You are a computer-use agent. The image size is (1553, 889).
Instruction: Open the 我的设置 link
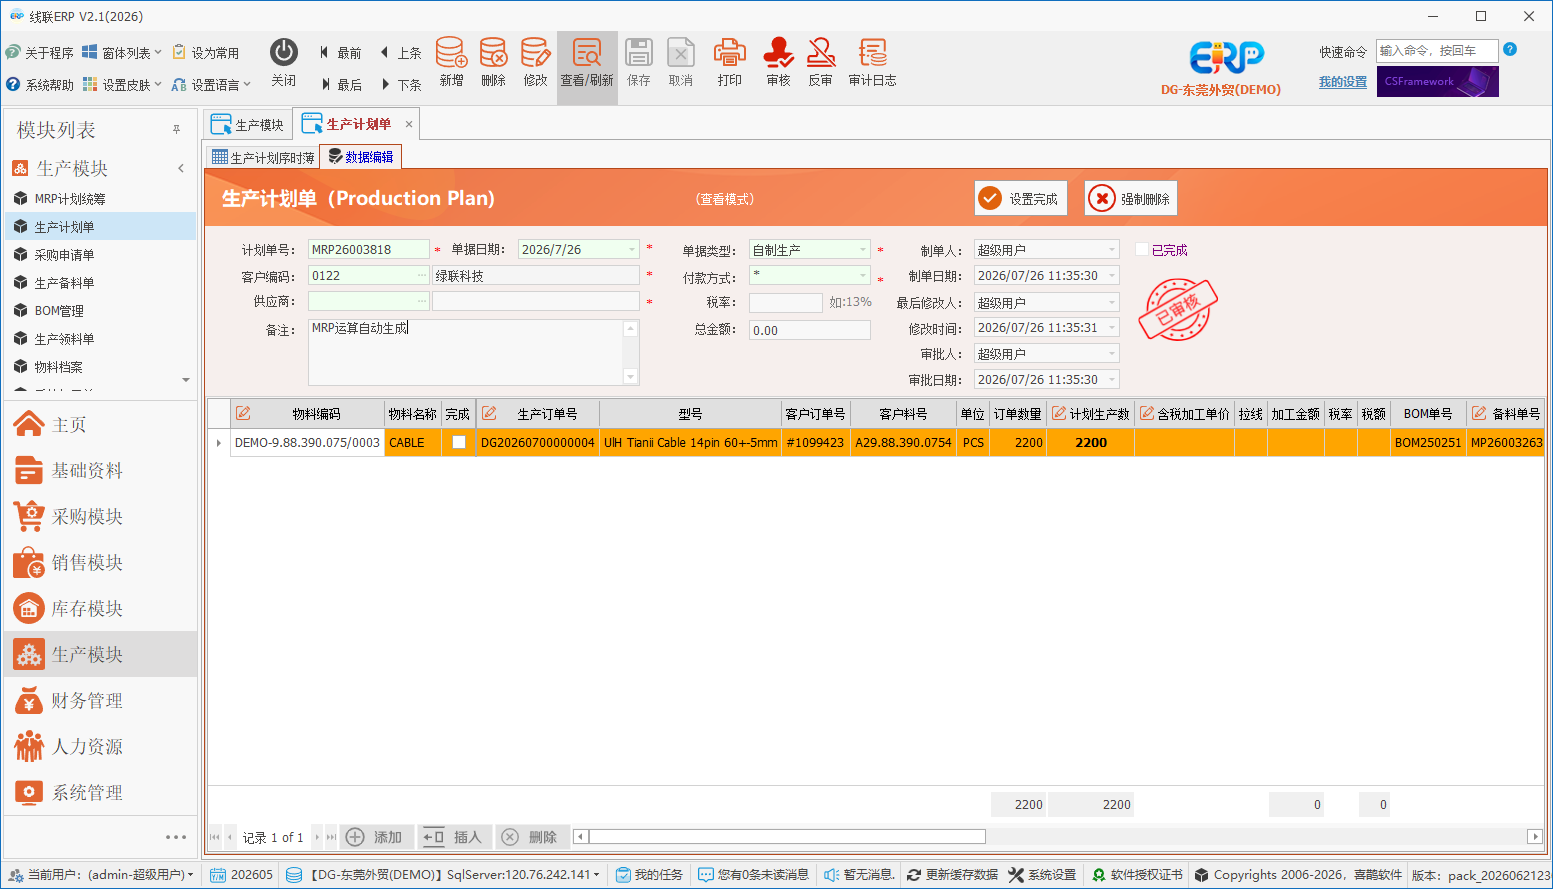(x=1342, y=82)
